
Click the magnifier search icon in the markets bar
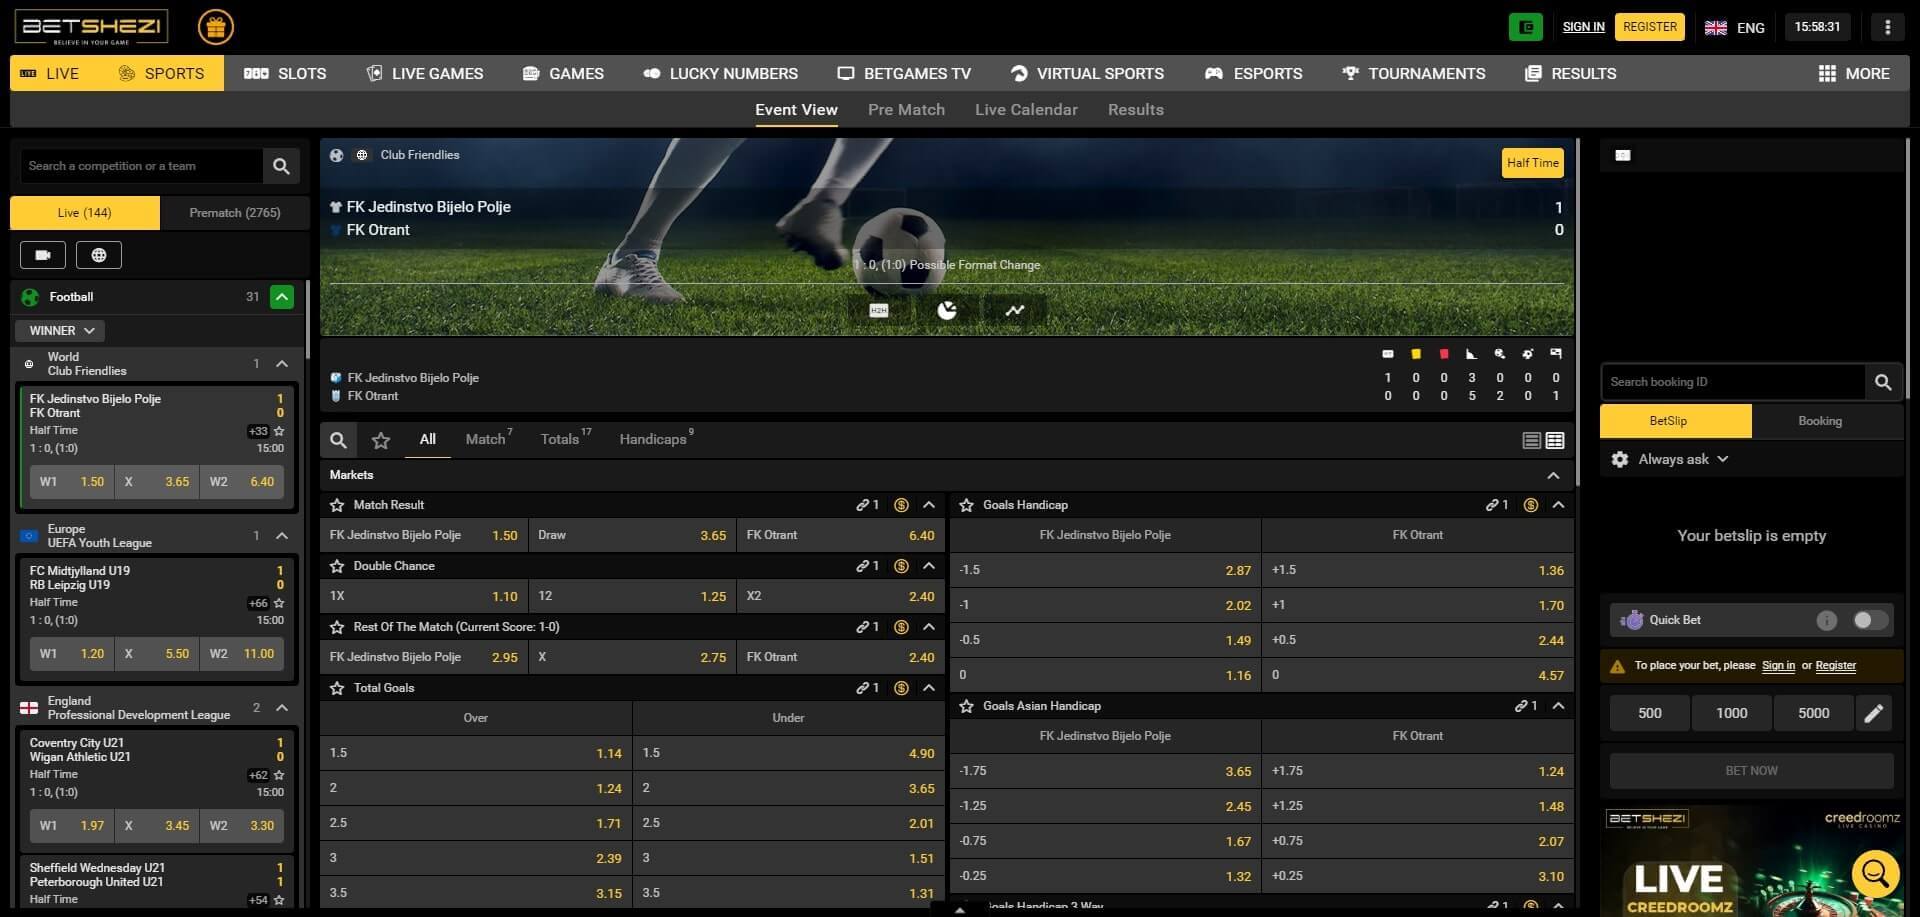[x=338, y=440]
